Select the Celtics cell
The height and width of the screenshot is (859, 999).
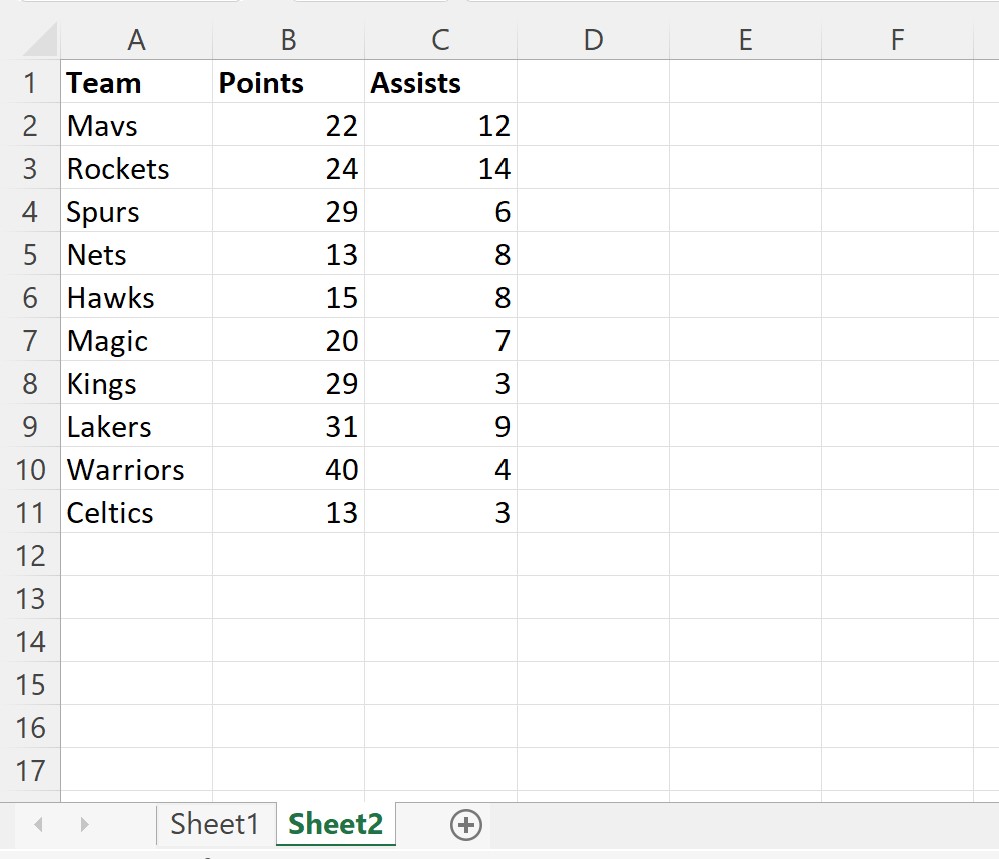(x=136, y=512)
